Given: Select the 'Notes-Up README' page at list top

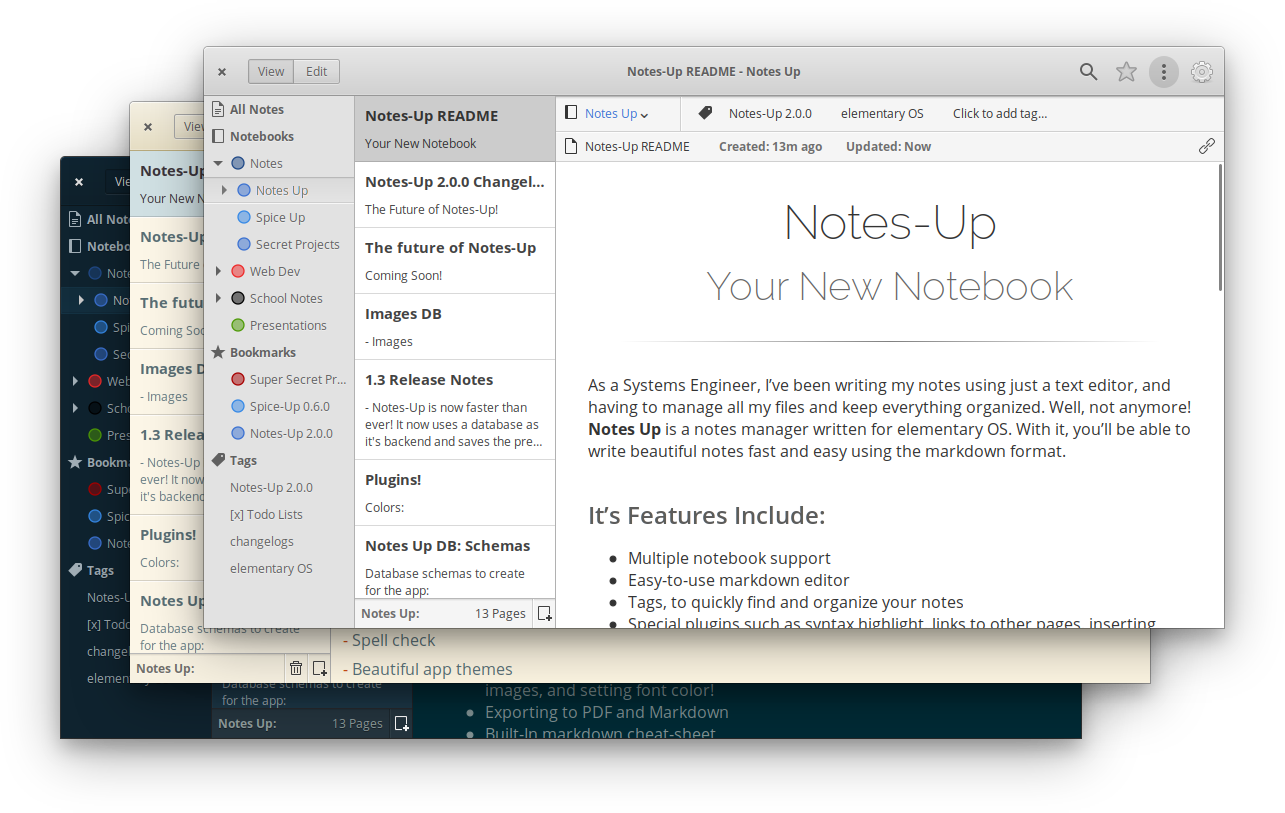Looking at the screenshot, I should point(455,128).
